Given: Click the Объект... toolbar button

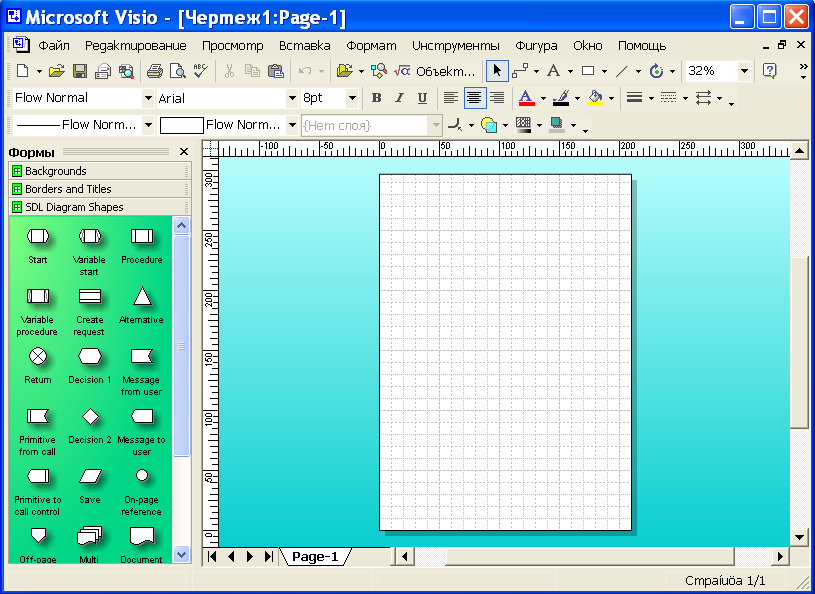Looking at the screenshot, I should click(435, 71).
